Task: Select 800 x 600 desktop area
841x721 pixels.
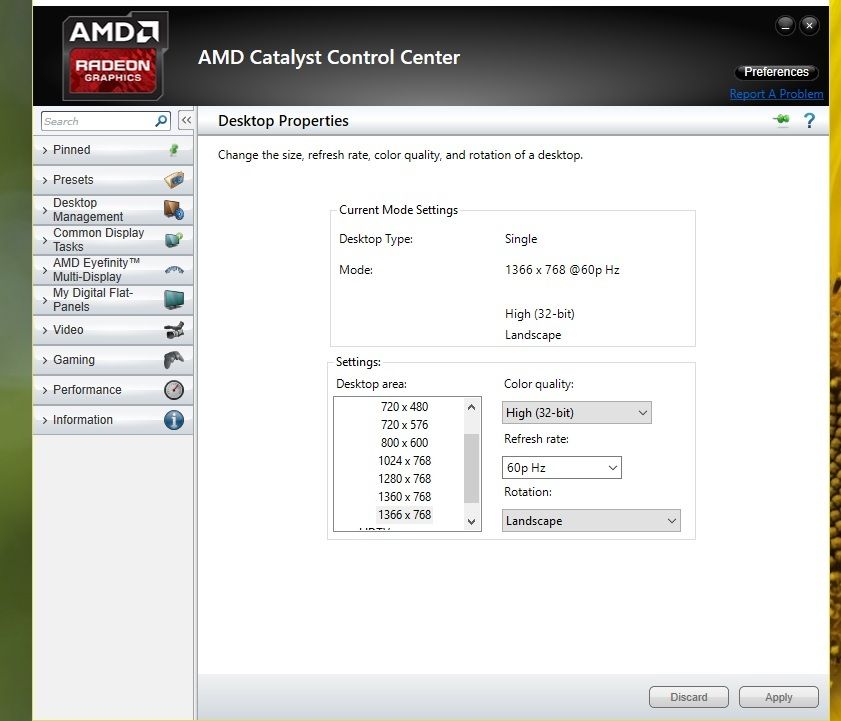Action: tap(404, 443)
